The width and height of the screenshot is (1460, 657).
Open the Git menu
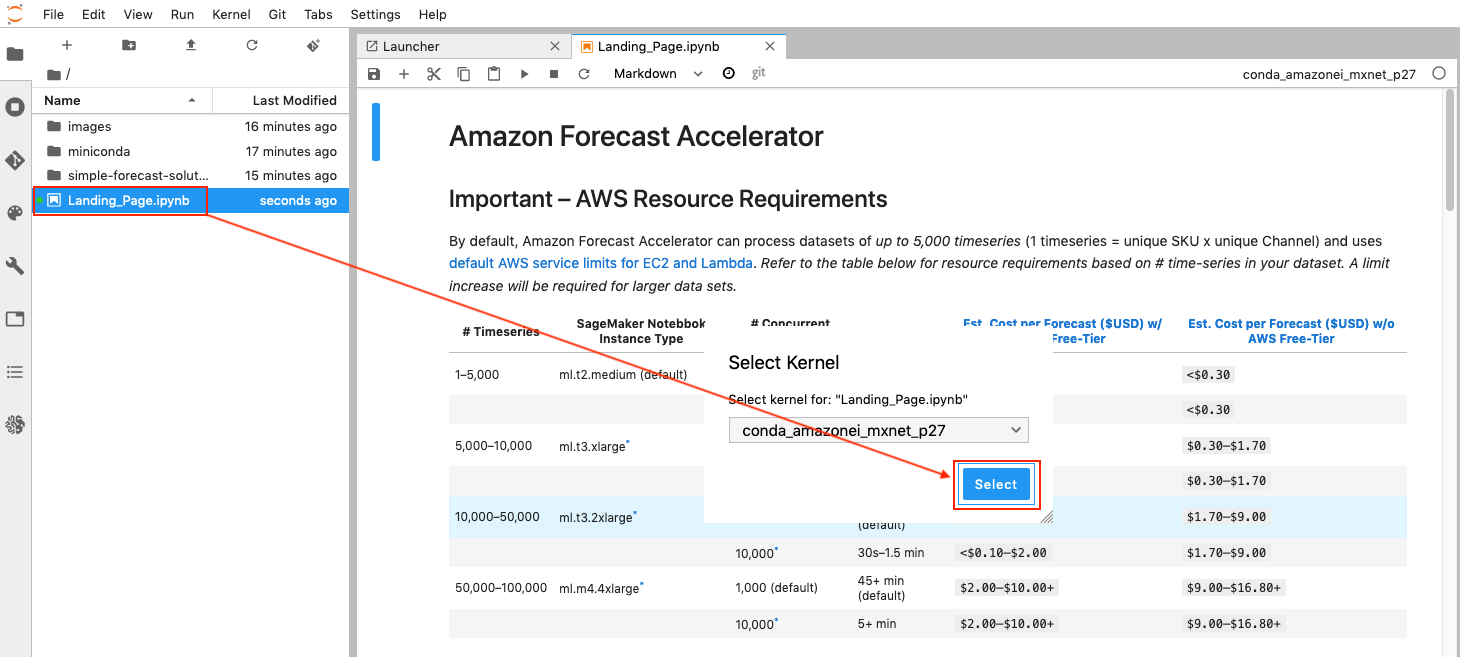(x=279, y=14)
